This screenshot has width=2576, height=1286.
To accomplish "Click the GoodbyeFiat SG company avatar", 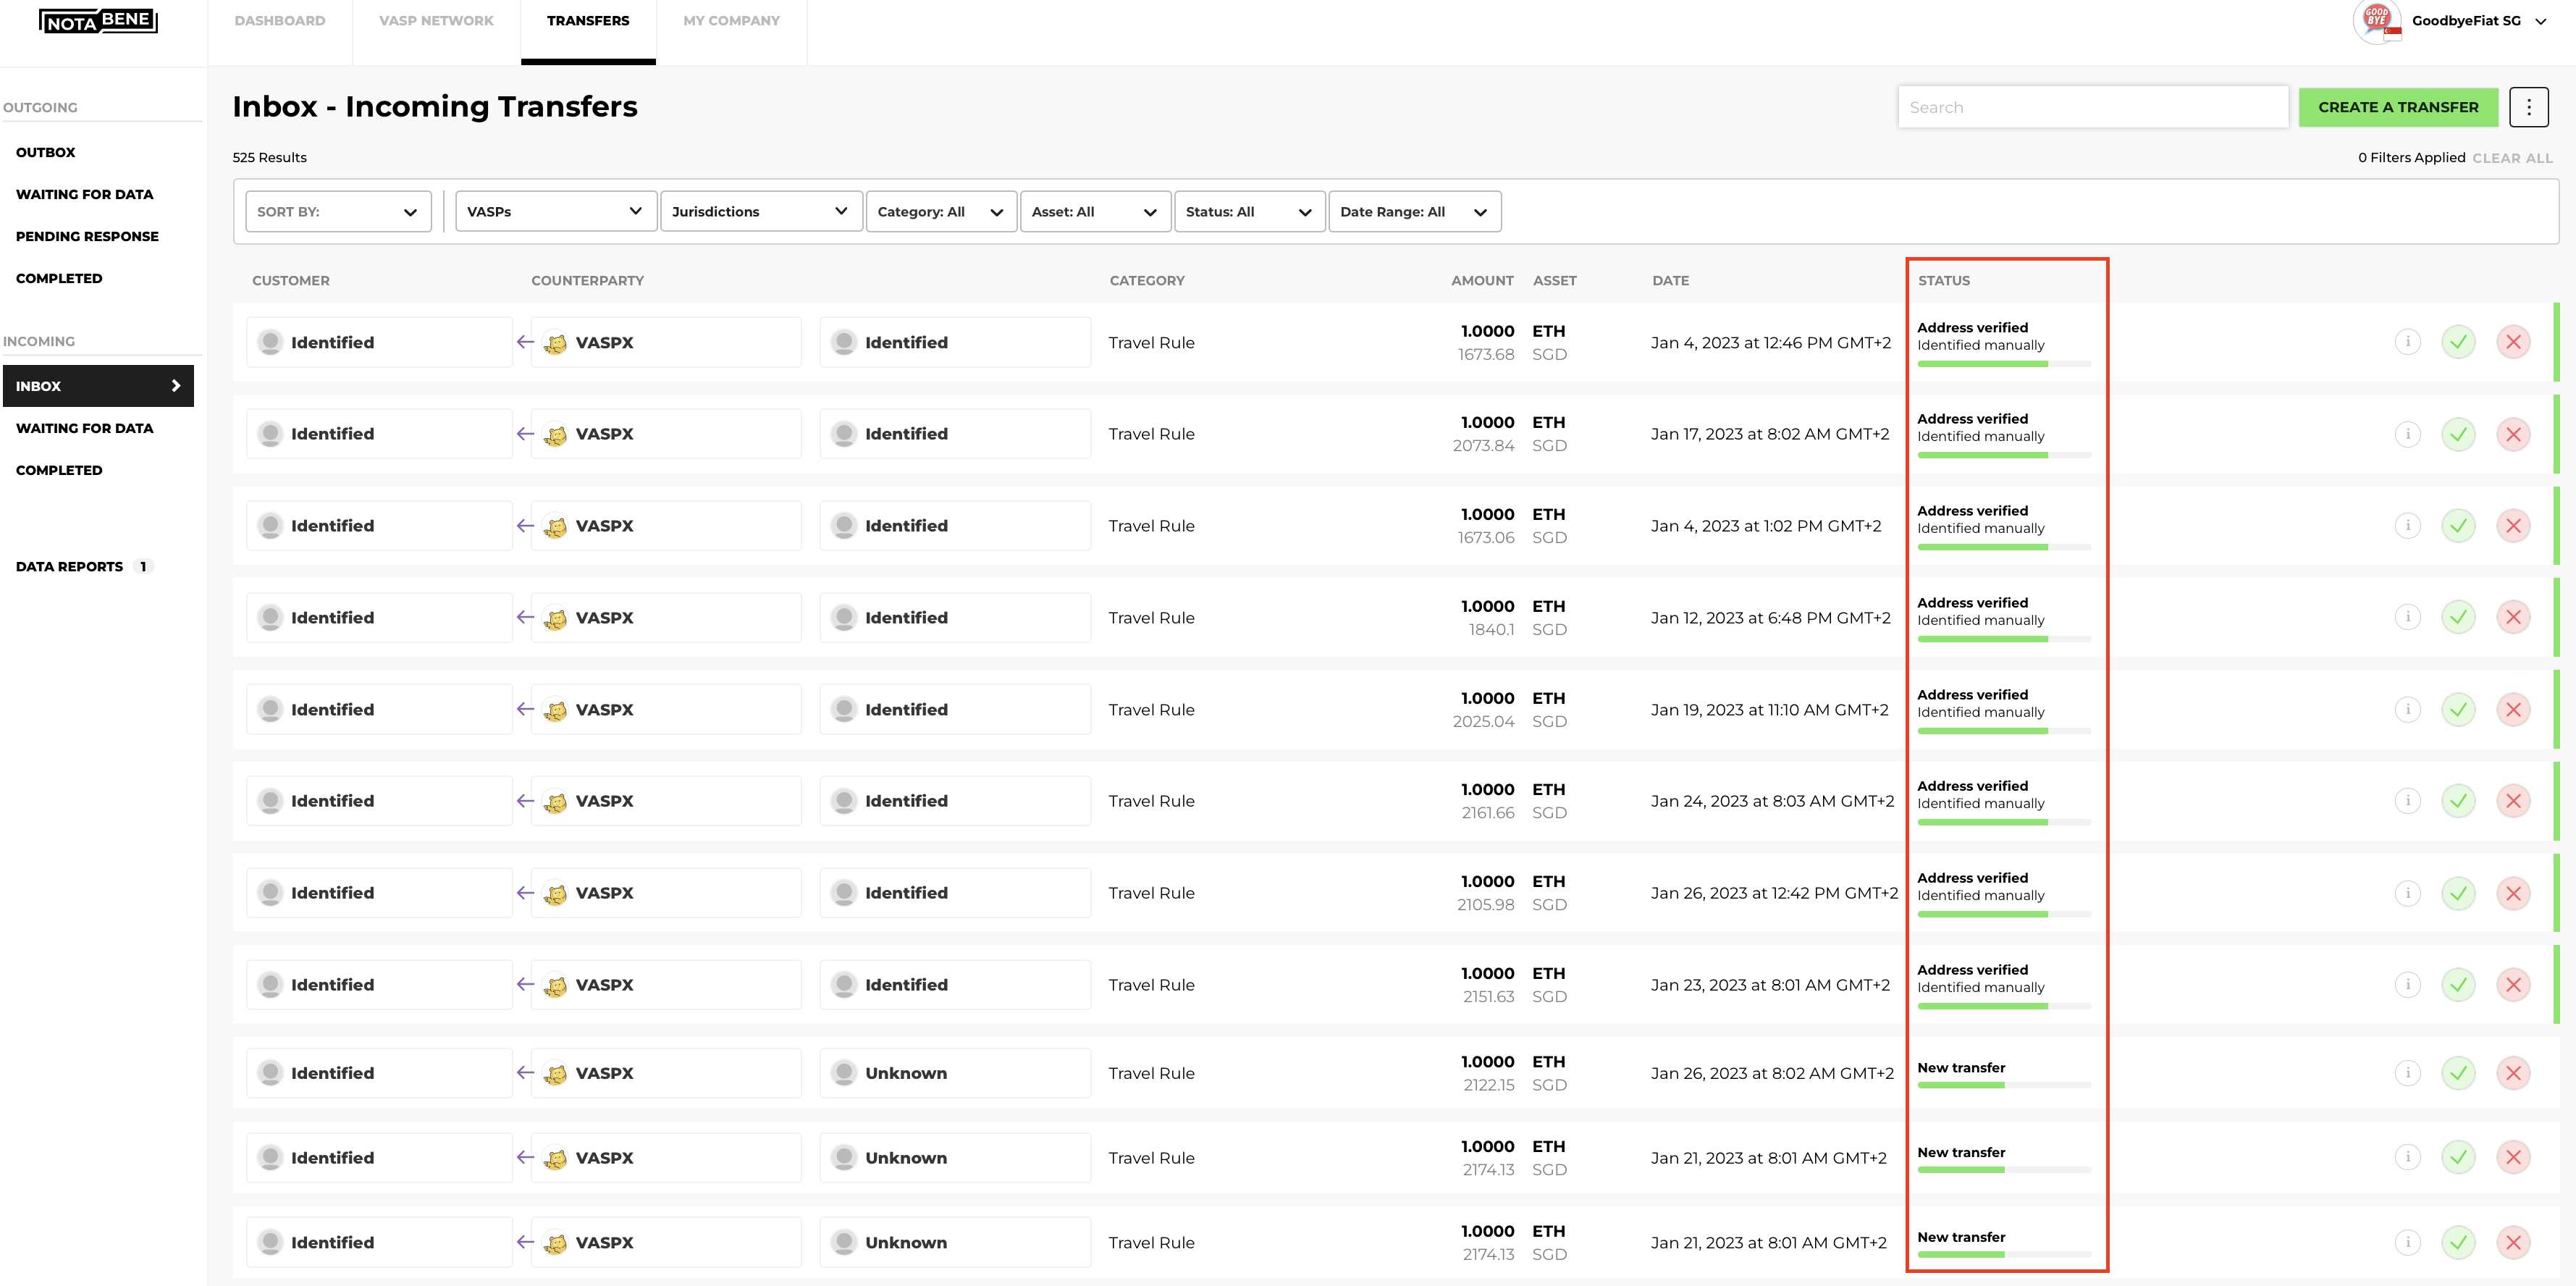I will (x=2377, y=21).
